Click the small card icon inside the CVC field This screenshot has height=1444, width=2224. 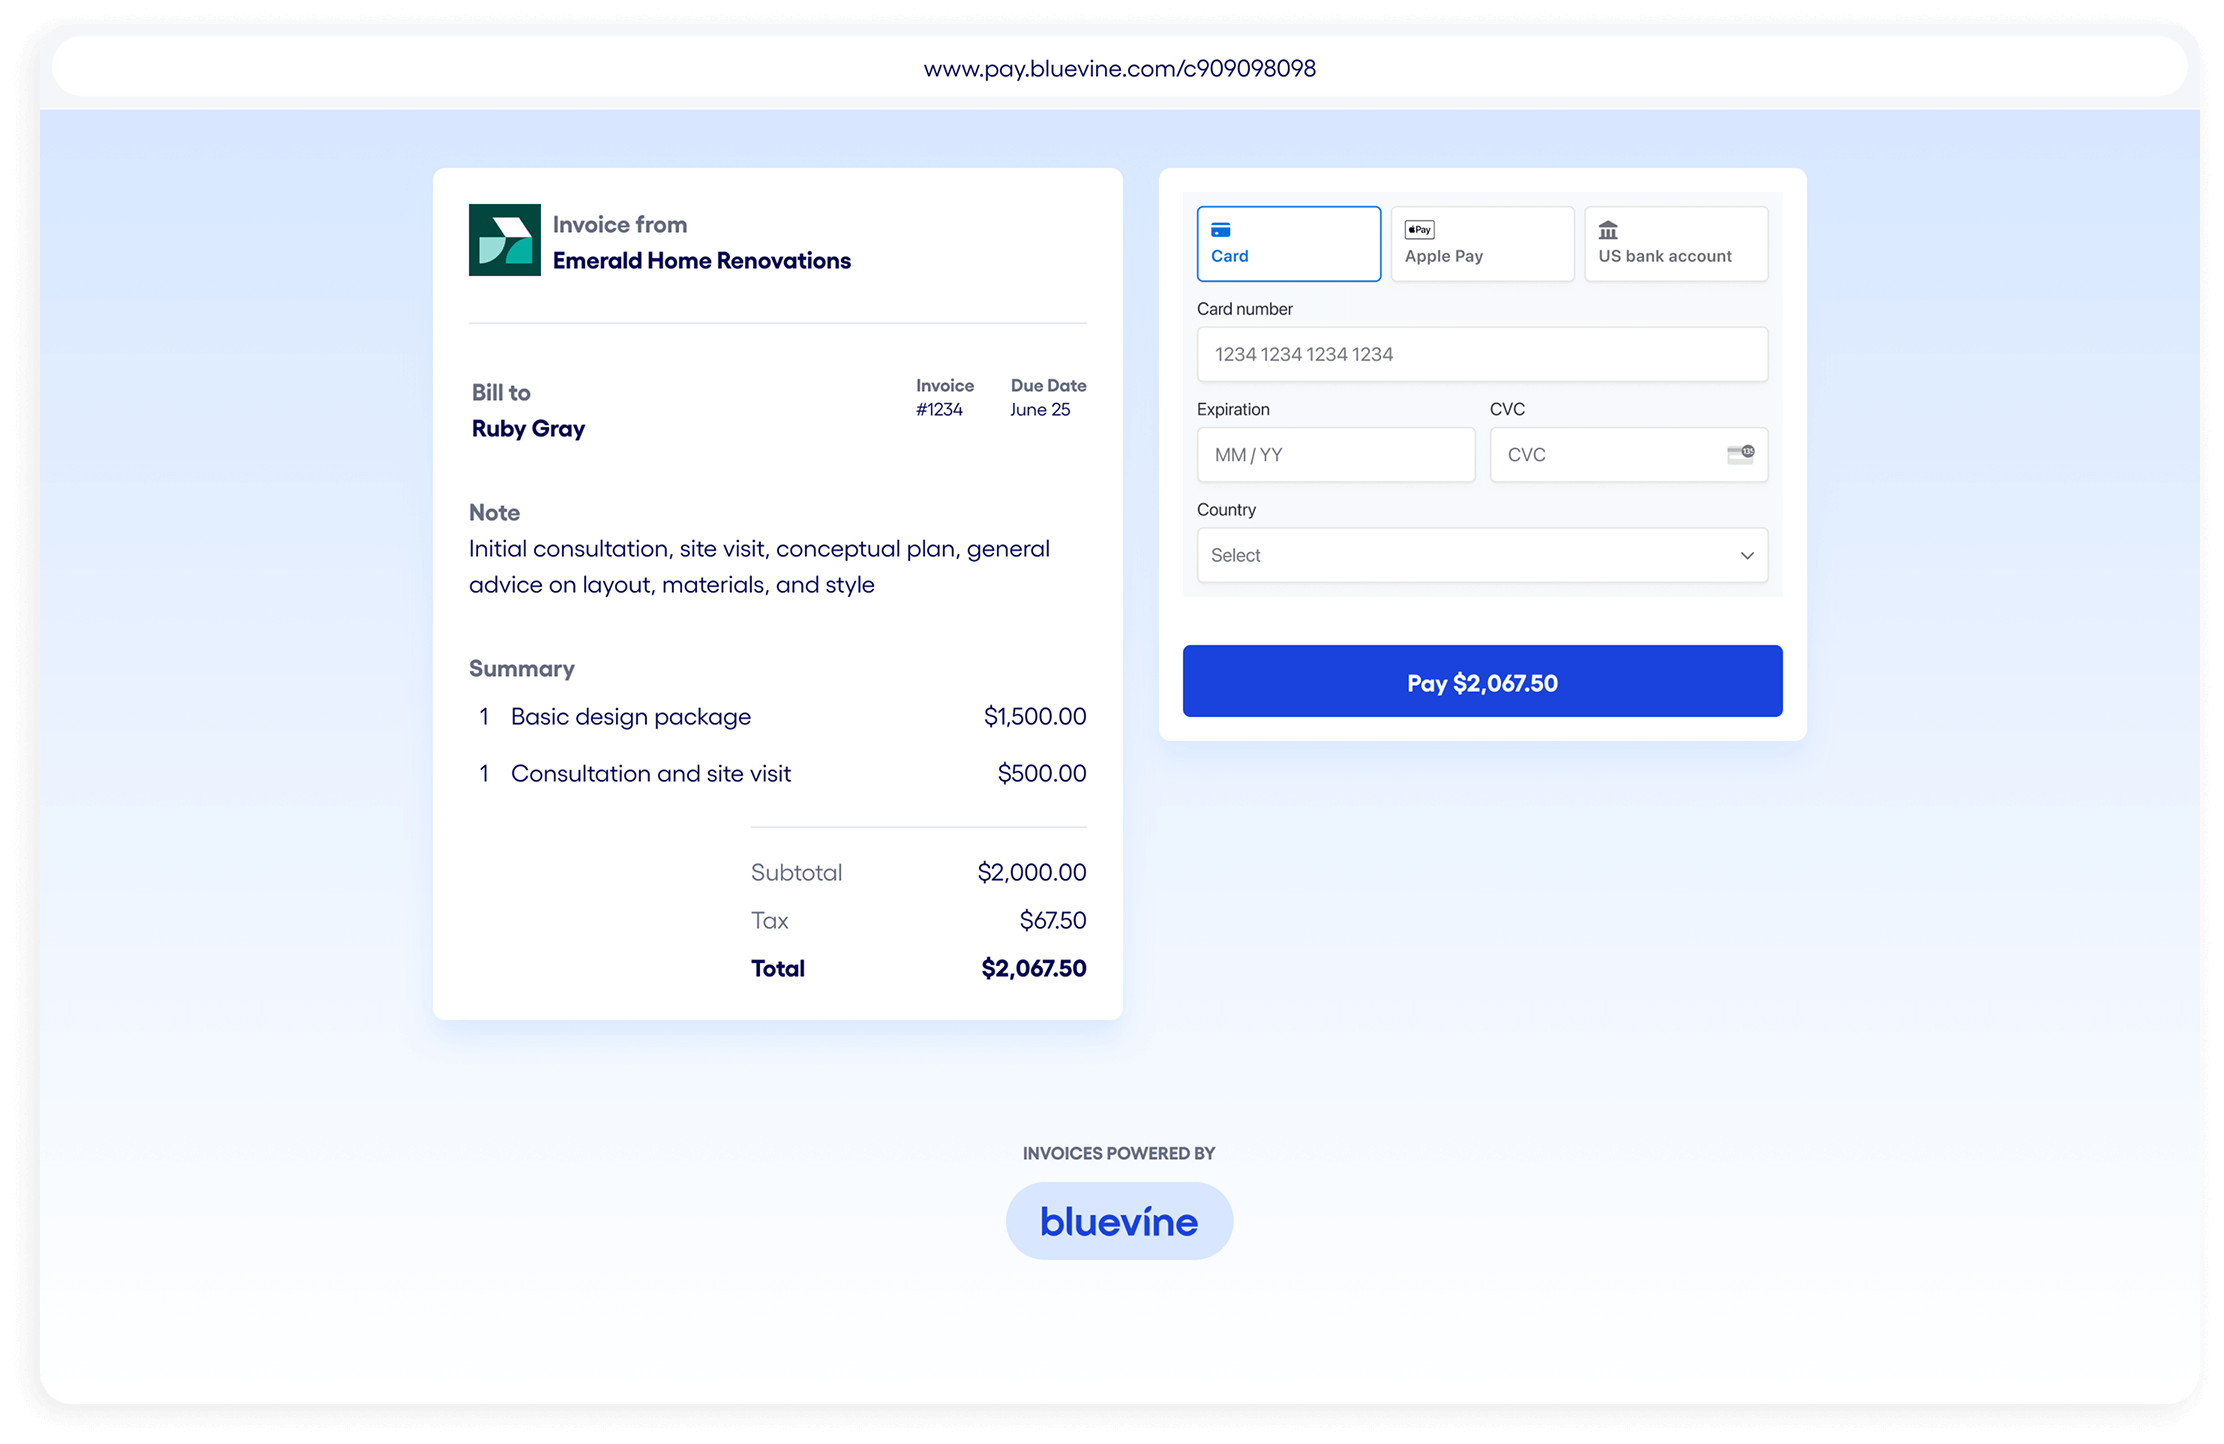1738,454
